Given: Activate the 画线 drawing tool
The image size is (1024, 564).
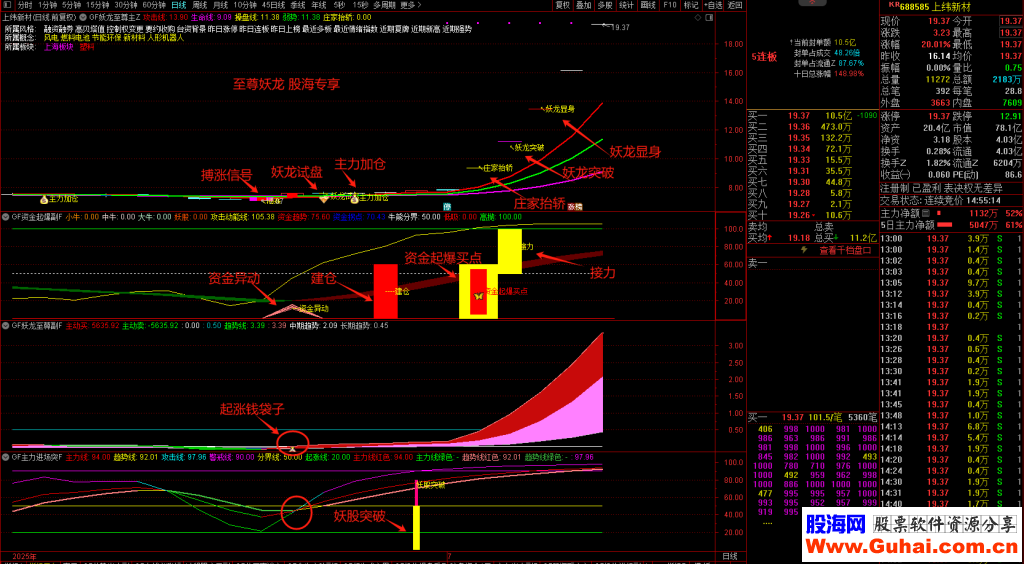Looking at the screenshot, I should (648, 5).
